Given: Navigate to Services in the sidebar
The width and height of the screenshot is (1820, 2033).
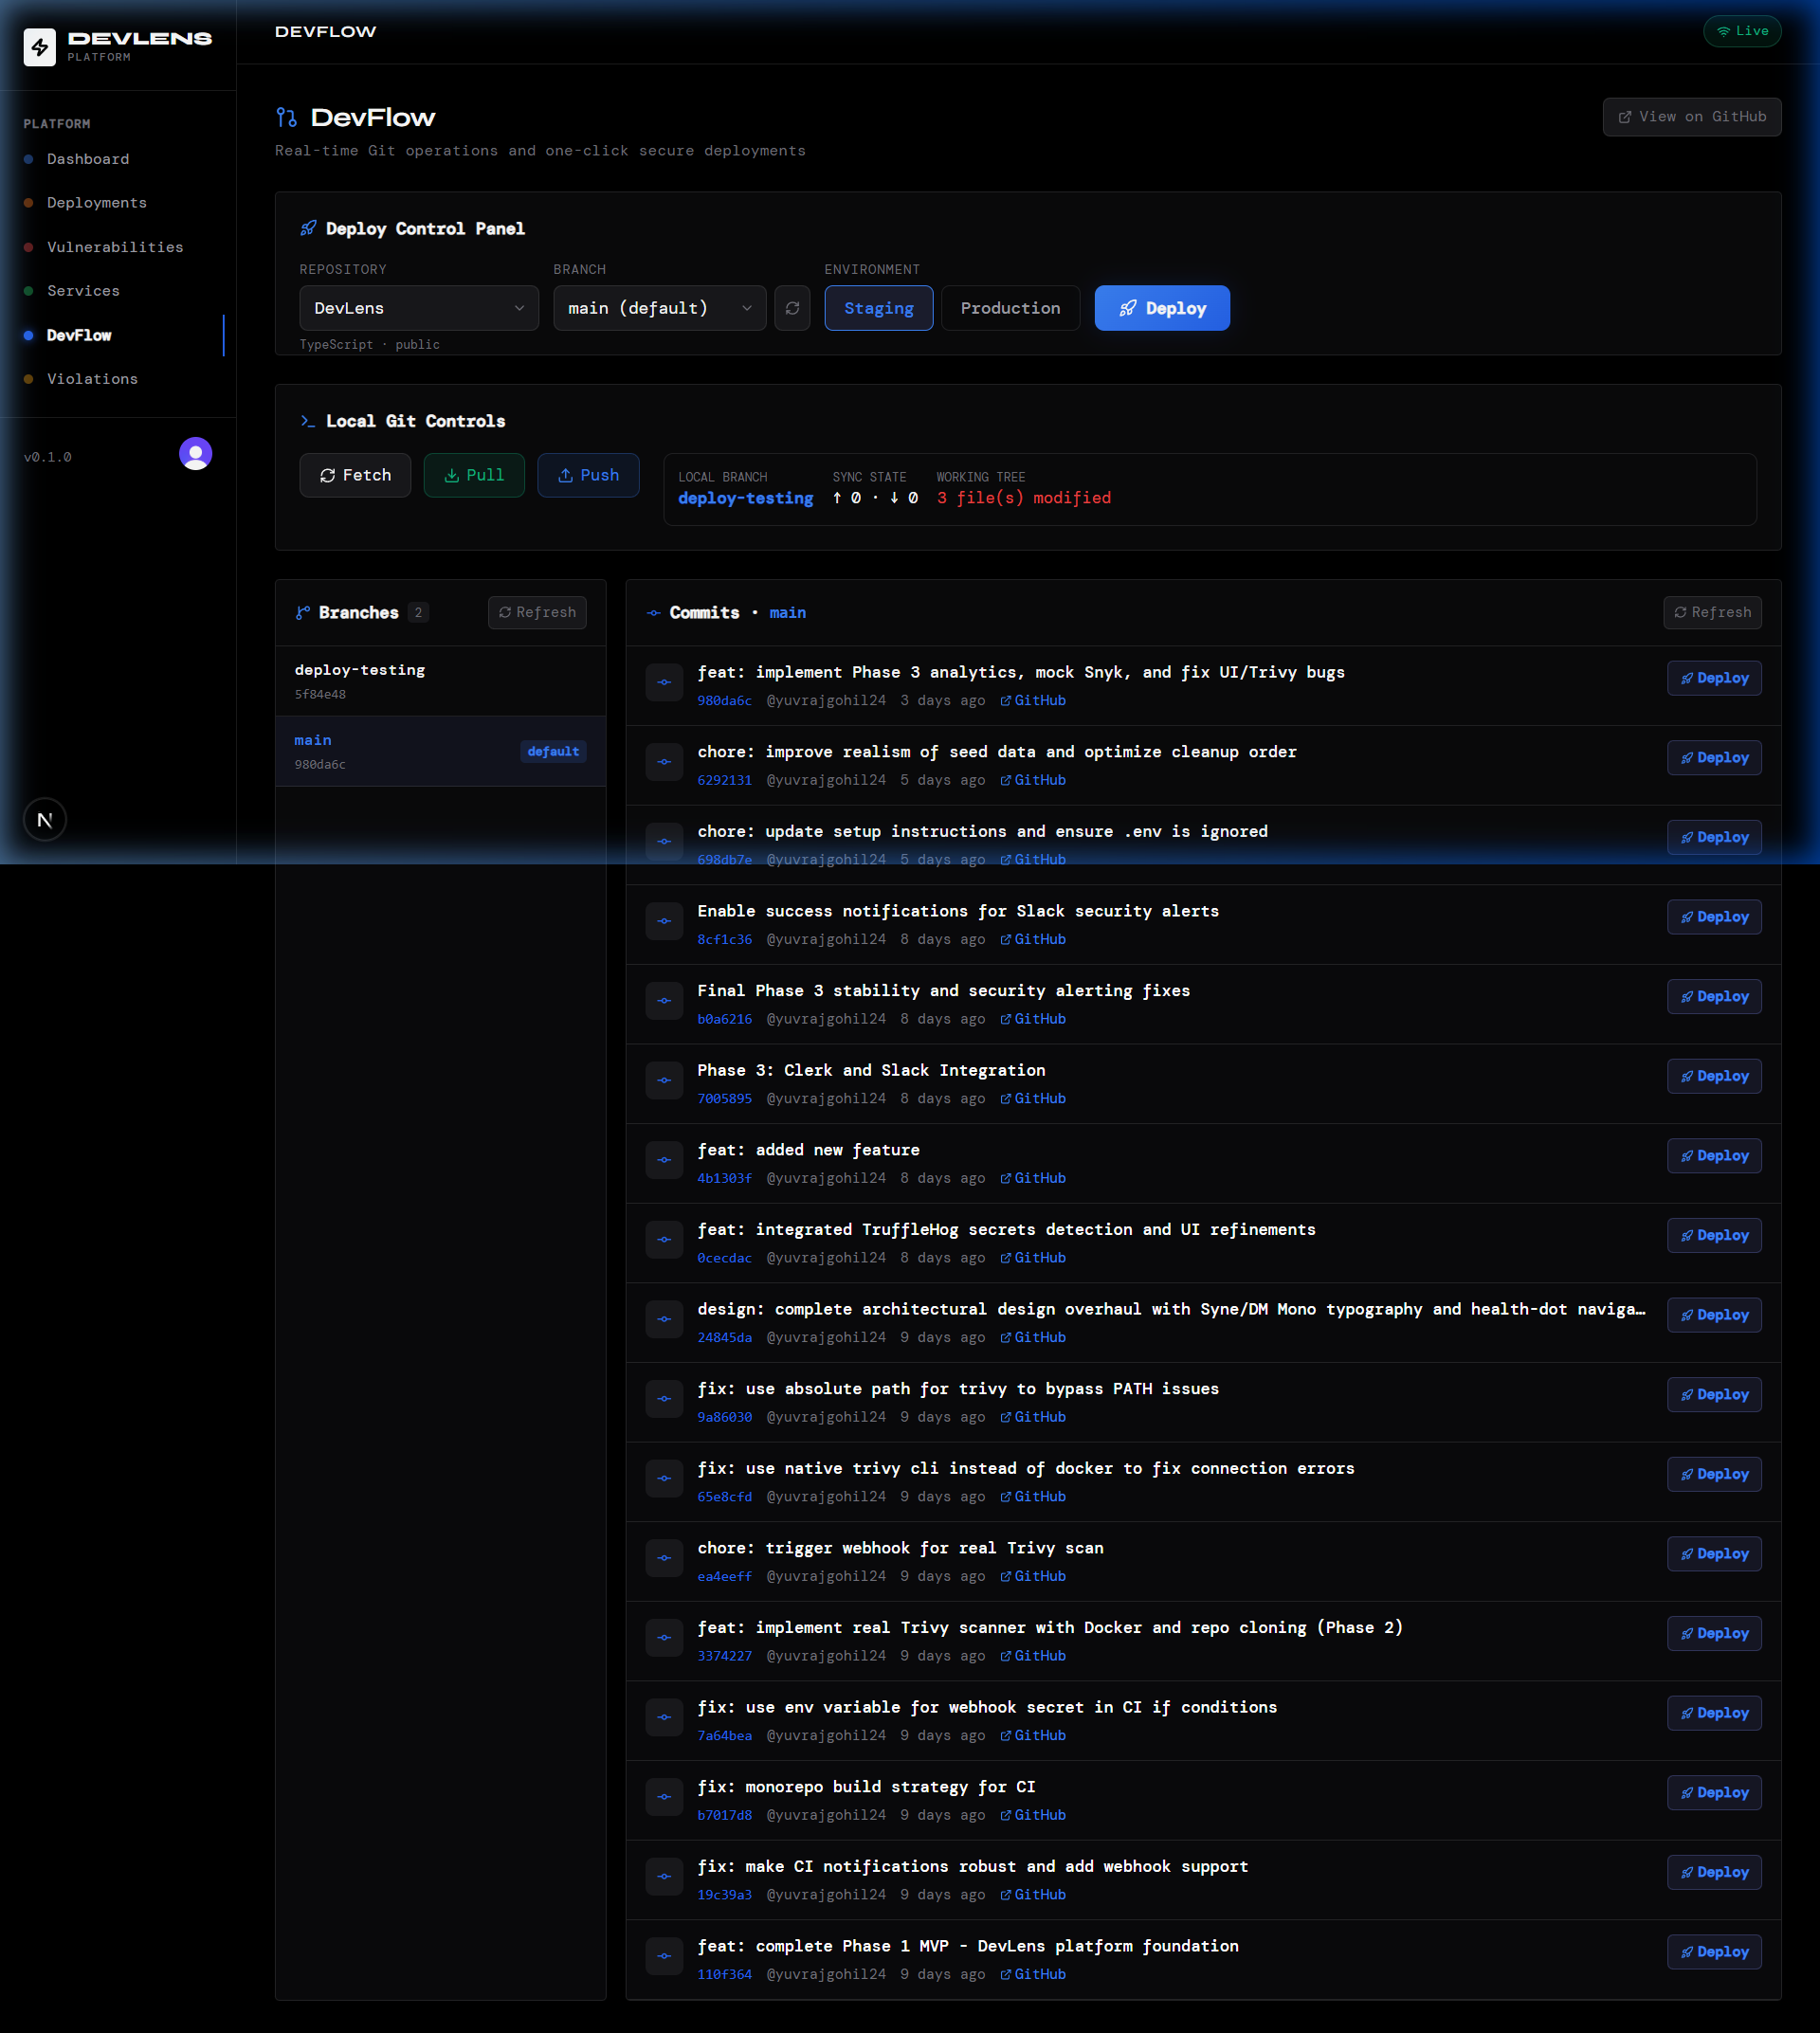Looking at the screenshot, I should point(83,291).
